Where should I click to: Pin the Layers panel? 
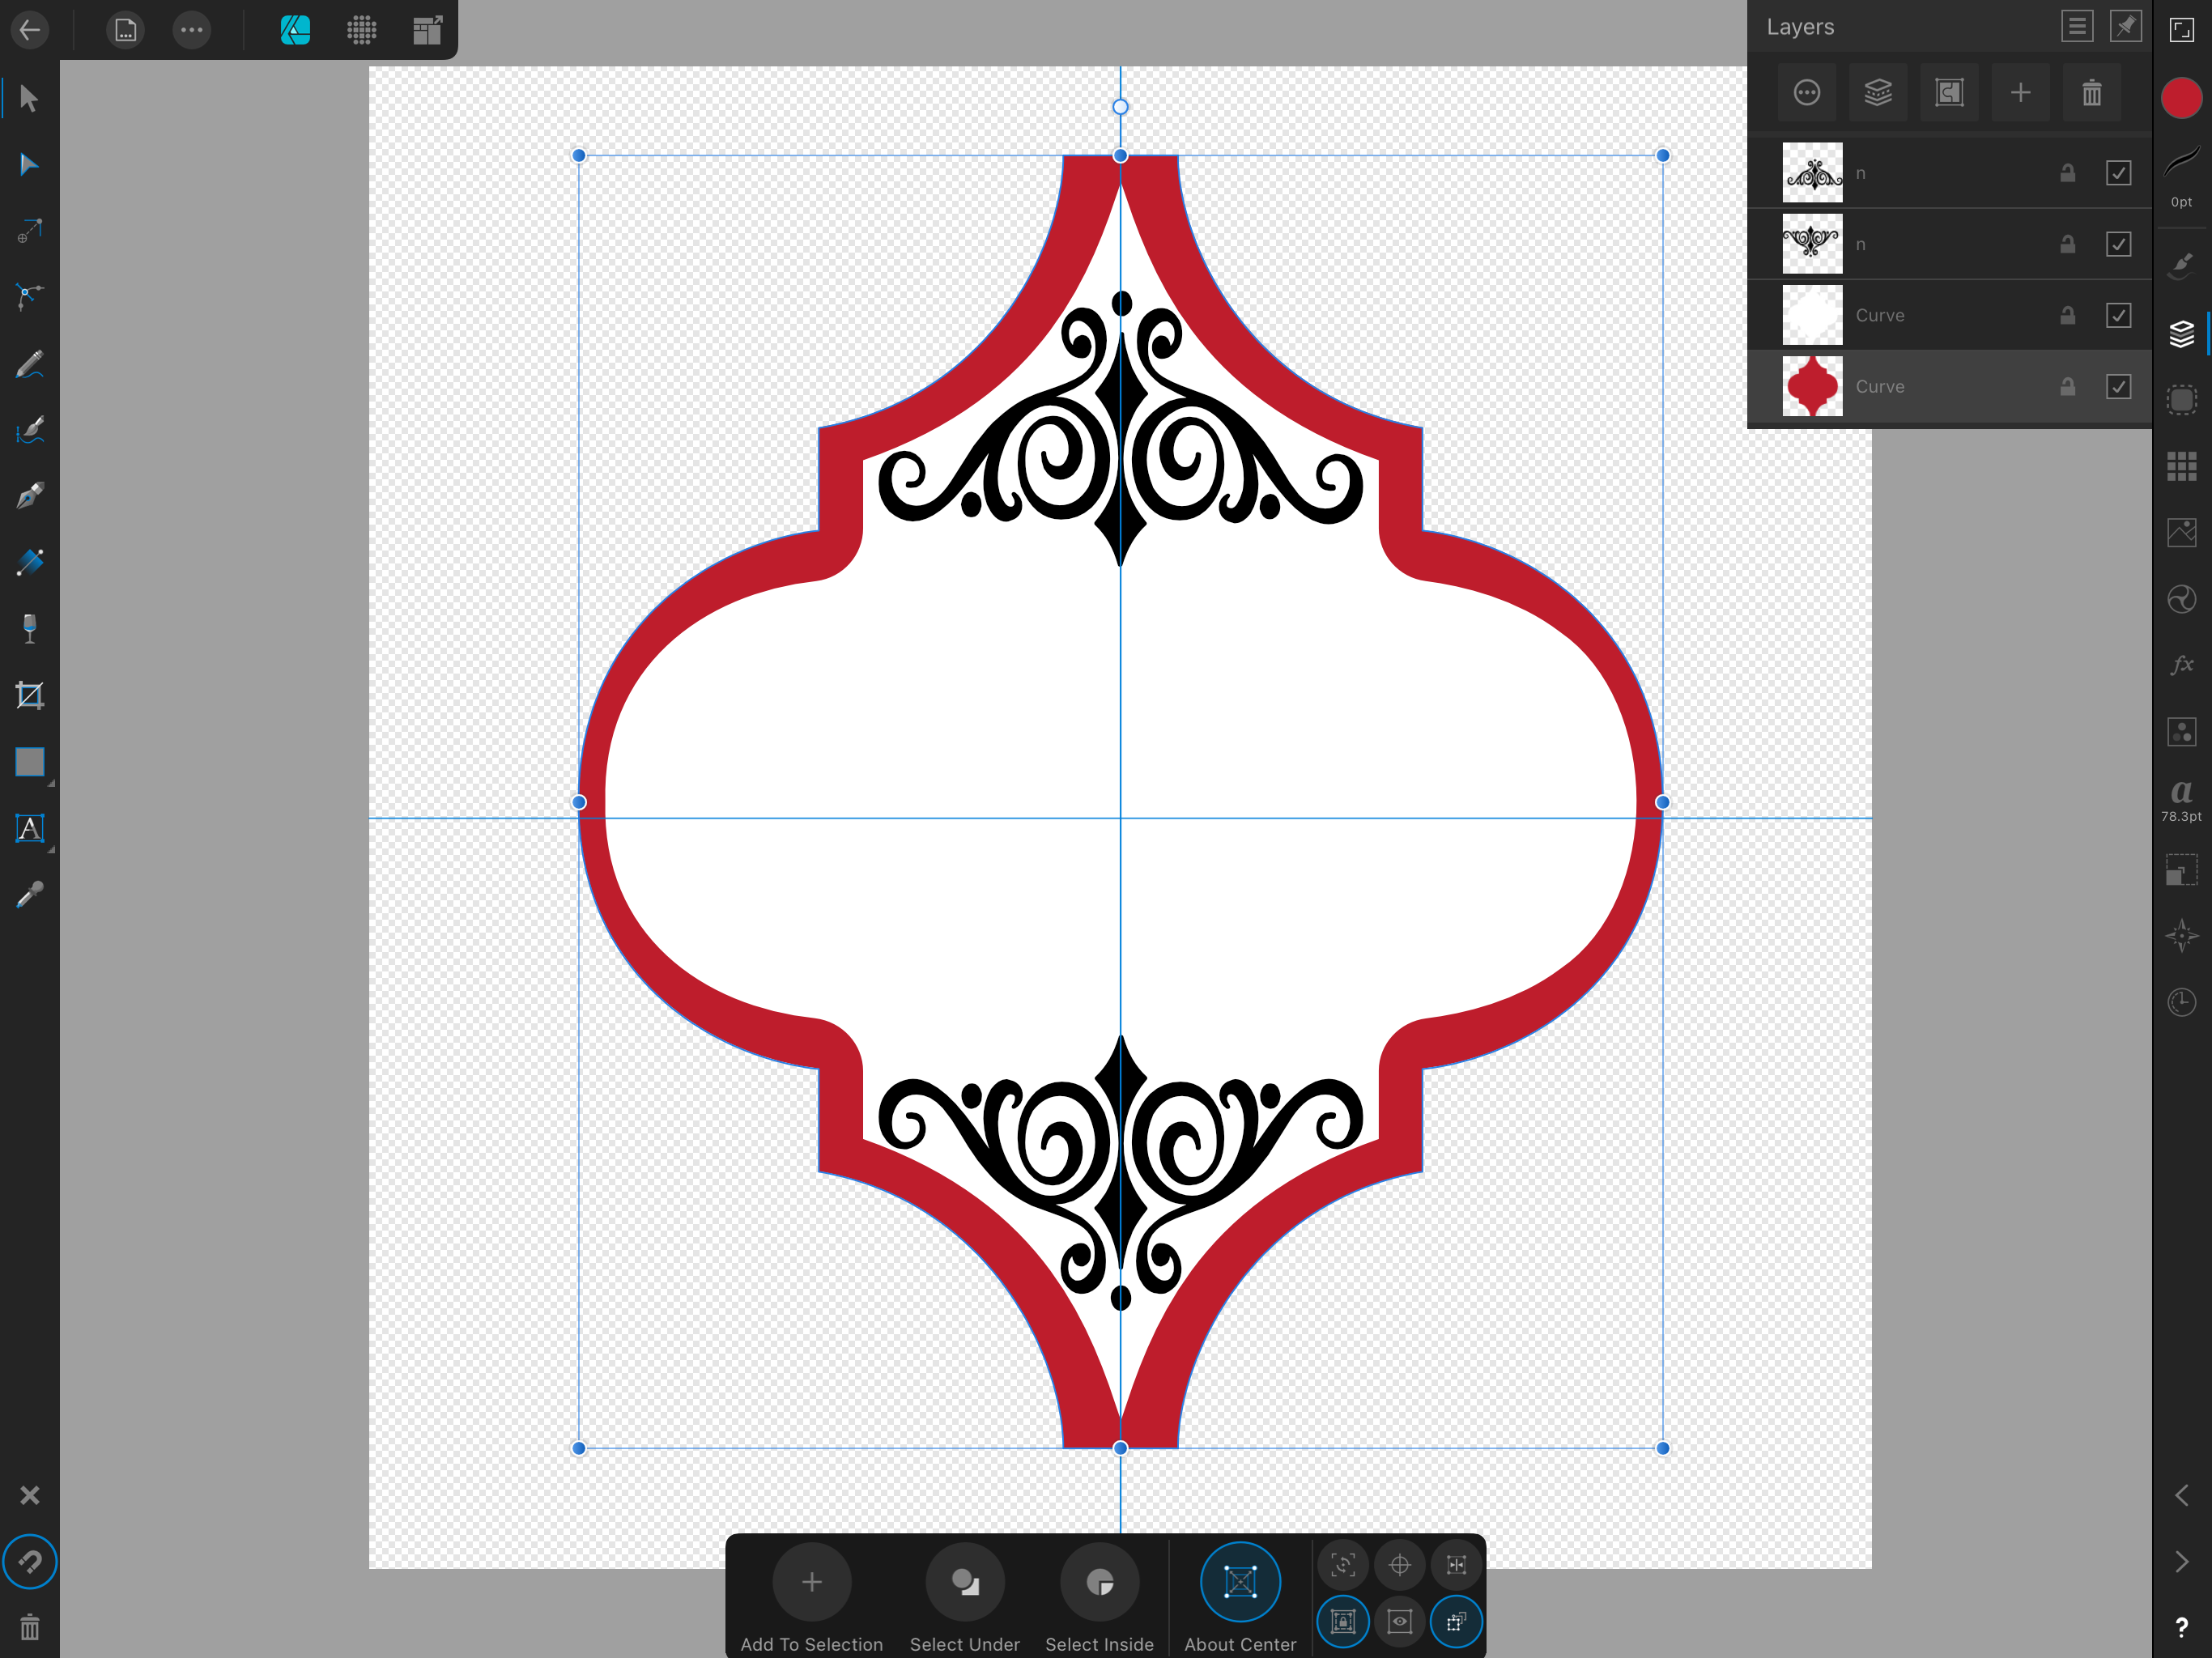tap(2125, 27)
